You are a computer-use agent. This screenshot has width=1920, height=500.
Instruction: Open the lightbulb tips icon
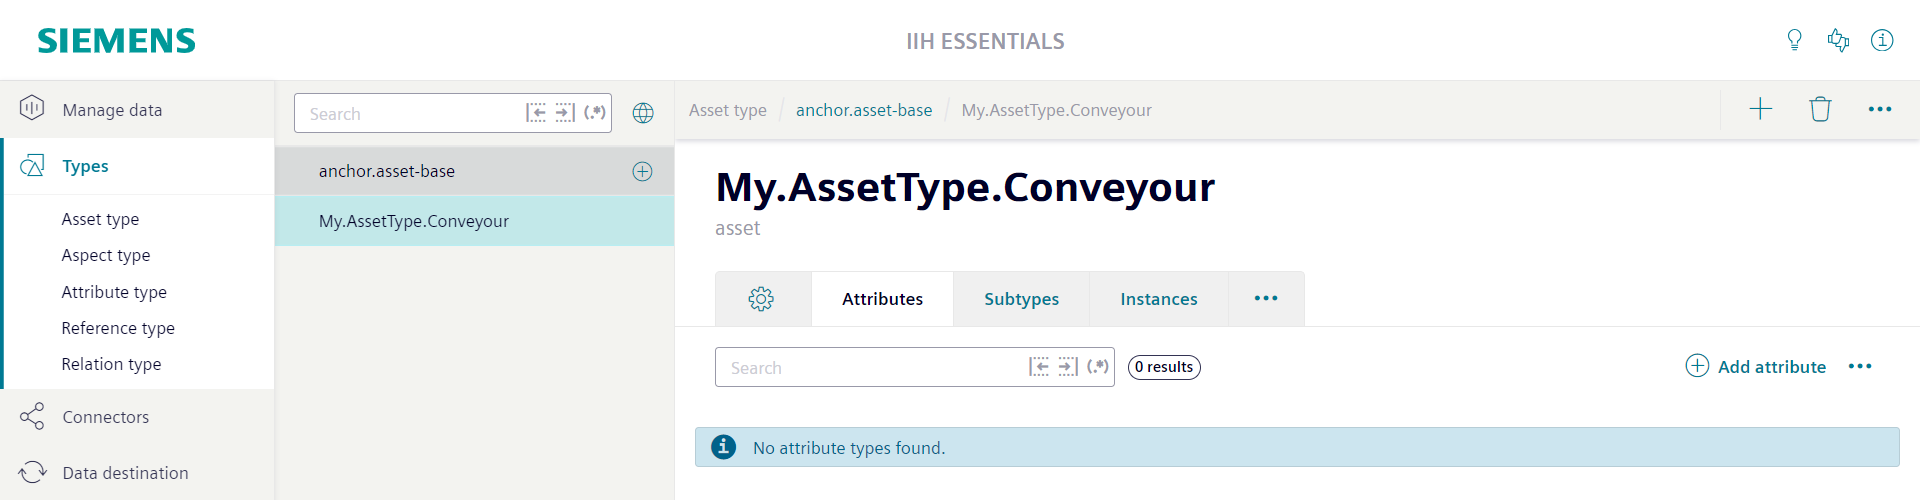tap(1794, 40)
